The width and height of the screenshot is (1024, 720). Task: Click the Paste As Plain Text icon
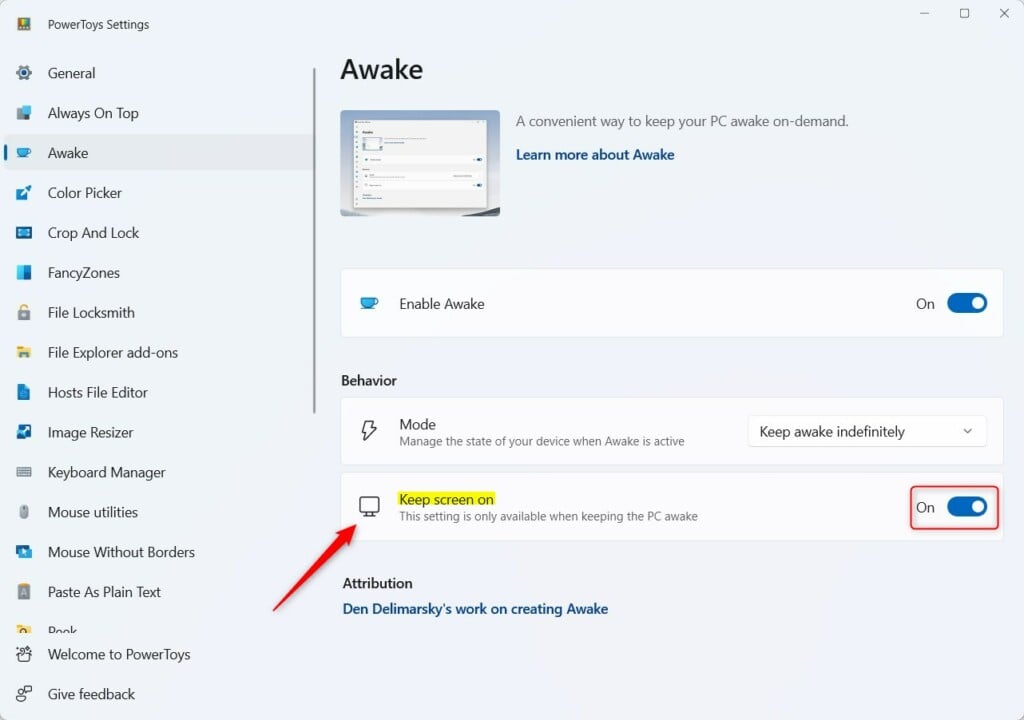24,592
